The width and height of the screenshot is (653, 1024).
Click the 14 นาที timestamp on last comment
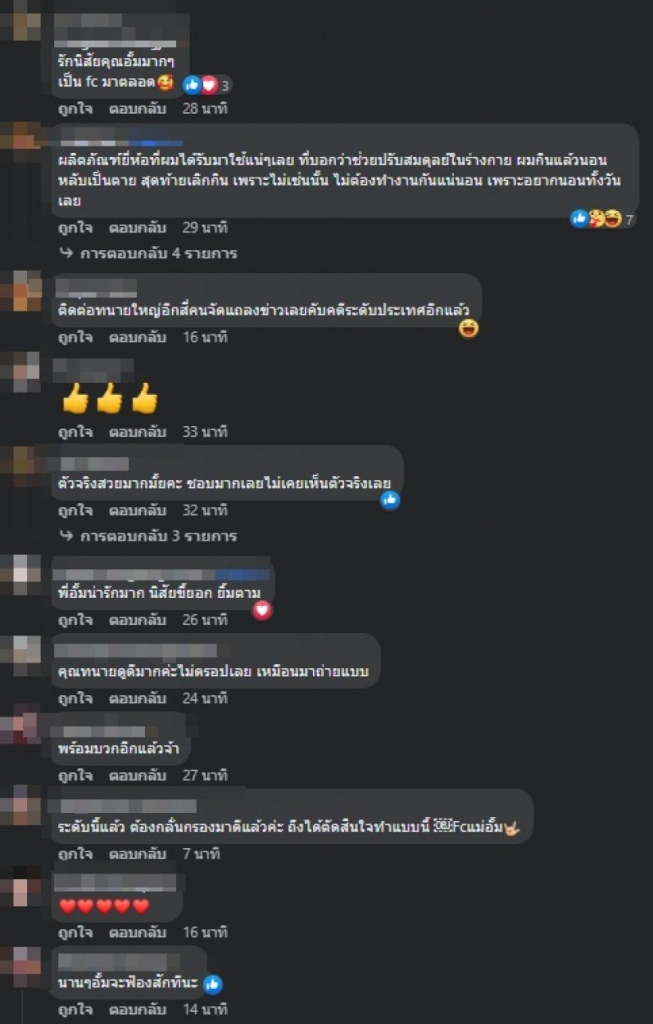pos(205,1010)
